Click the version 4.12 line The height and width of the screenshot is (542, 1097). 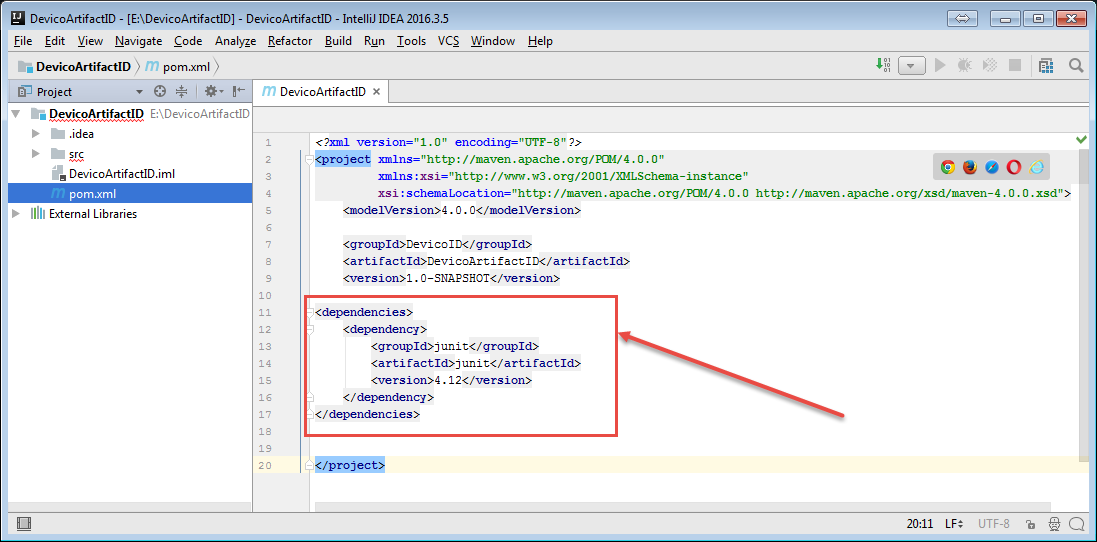click(x=451, y=380)
